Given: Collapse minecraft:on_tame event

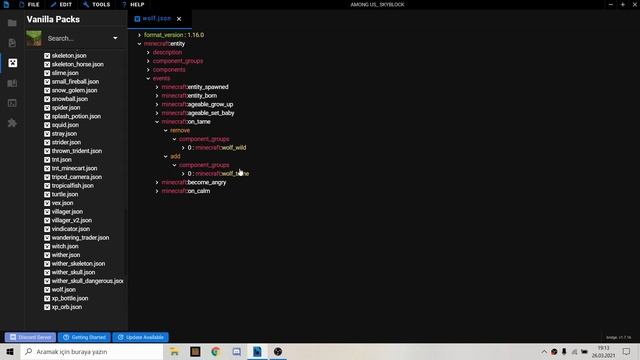Looking at the screenshot, I should pyautogui.click(x=157, y=122).
